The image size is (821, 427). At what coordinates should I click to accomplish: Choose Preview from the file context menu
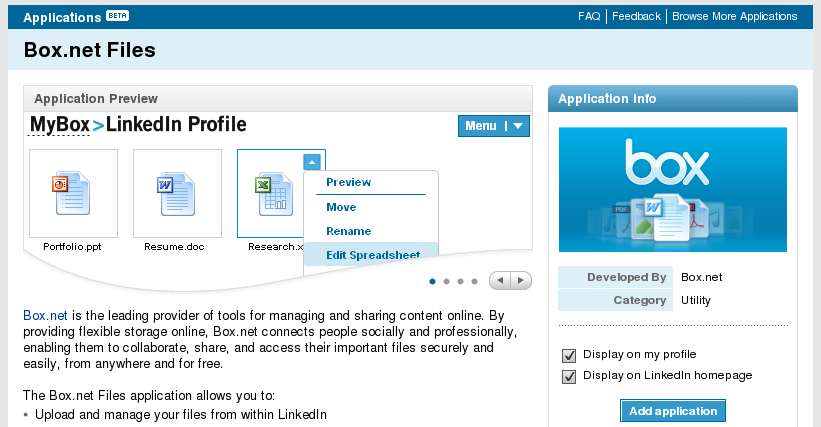(x=348, y=182)
